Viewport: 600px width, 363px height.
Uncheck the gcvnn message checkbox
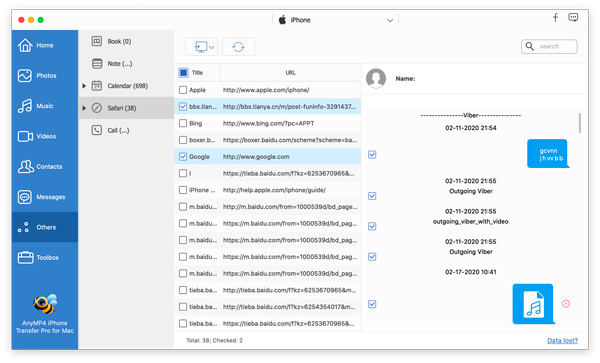click(372, 155)
